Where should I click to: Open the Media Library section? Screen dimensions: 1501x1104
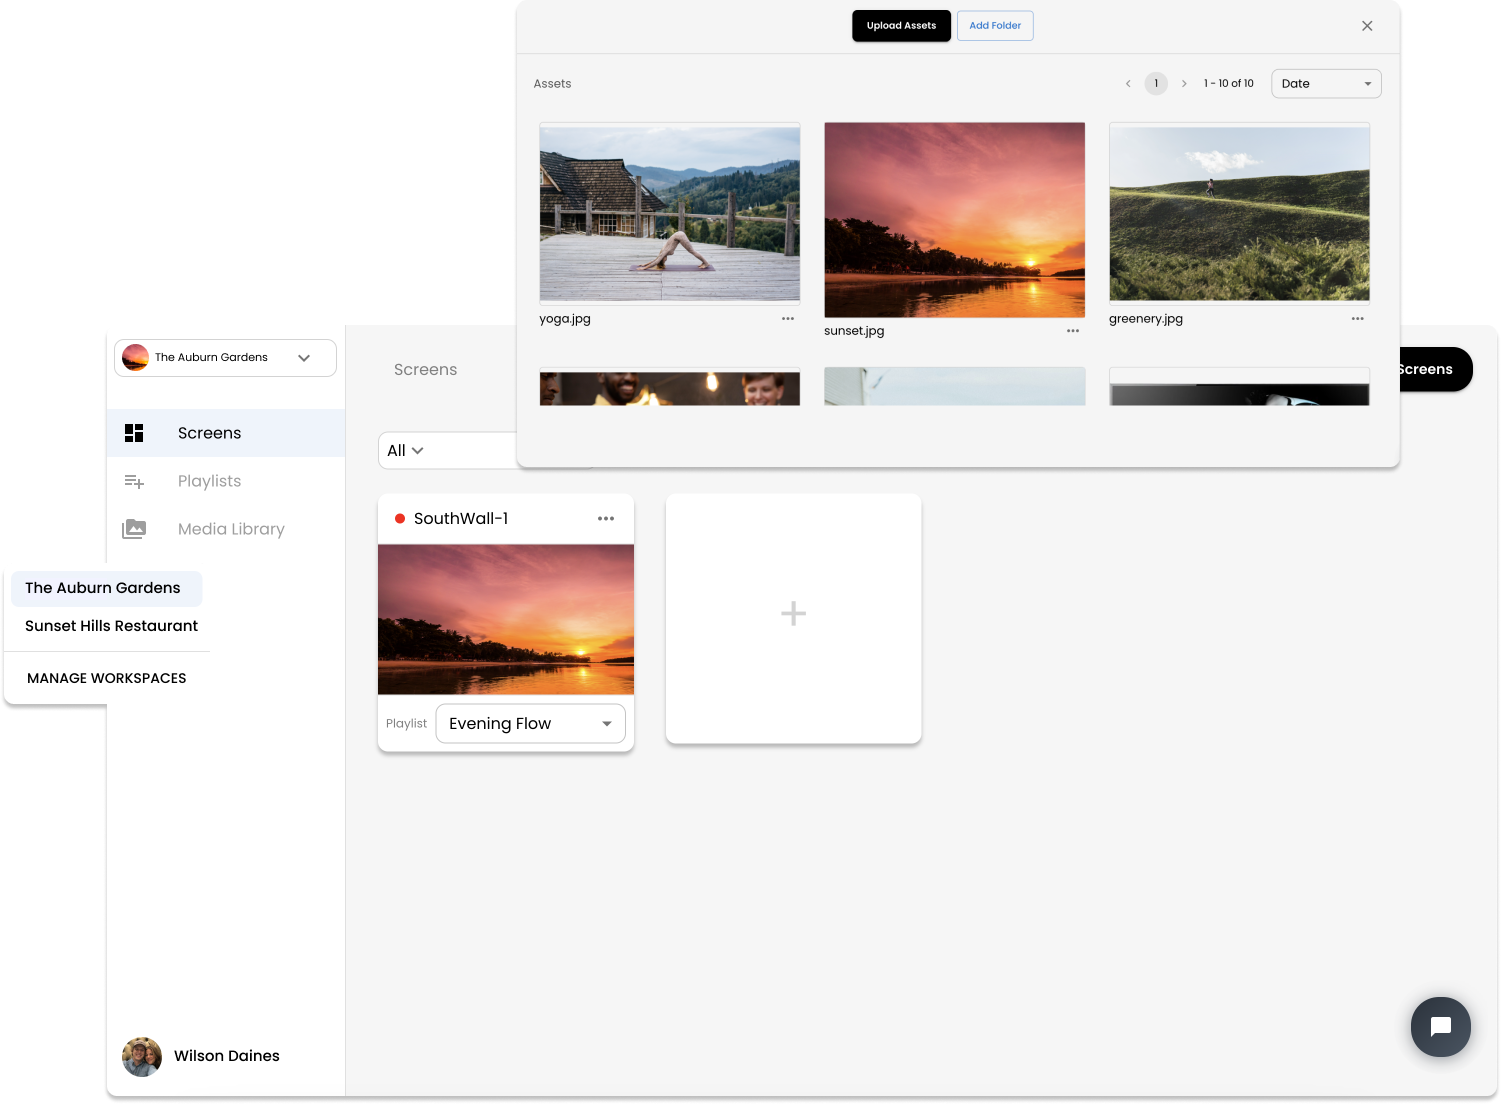[x=226, y=529]
